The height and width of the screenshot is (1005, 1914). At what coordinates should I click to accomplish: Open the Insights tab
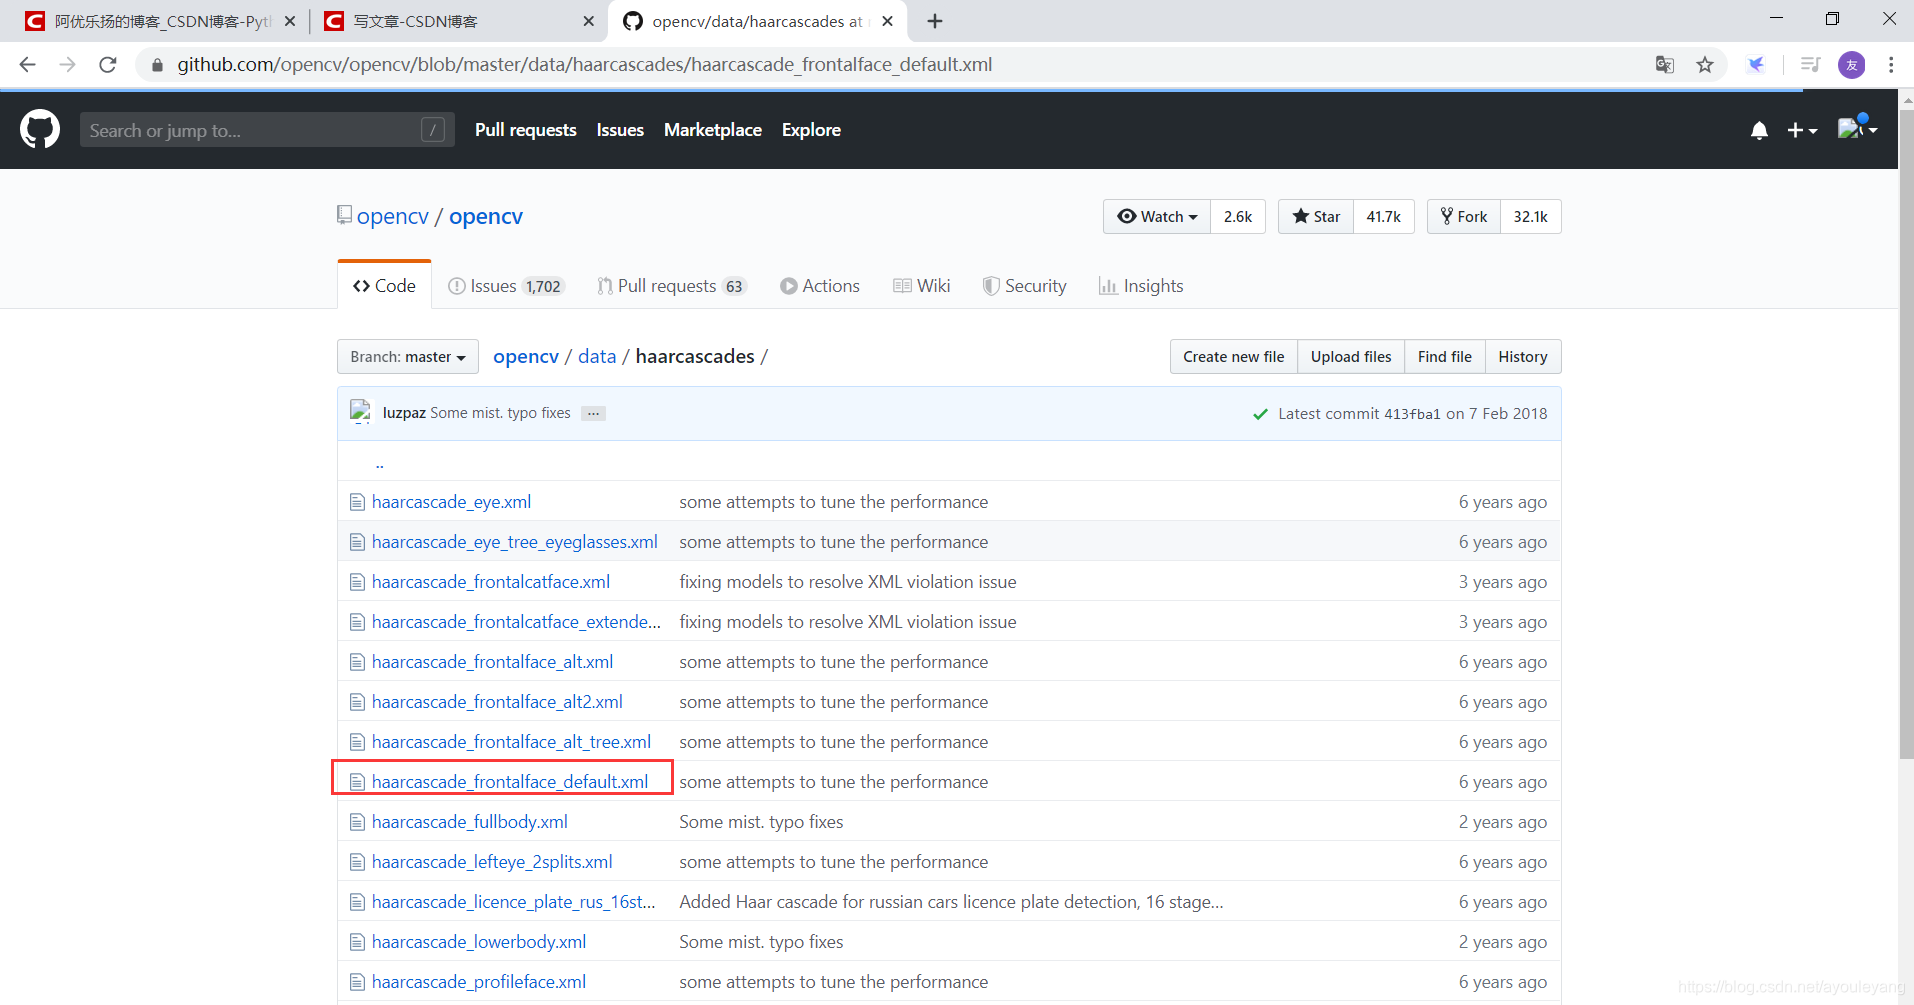(x=1141, y=286)
